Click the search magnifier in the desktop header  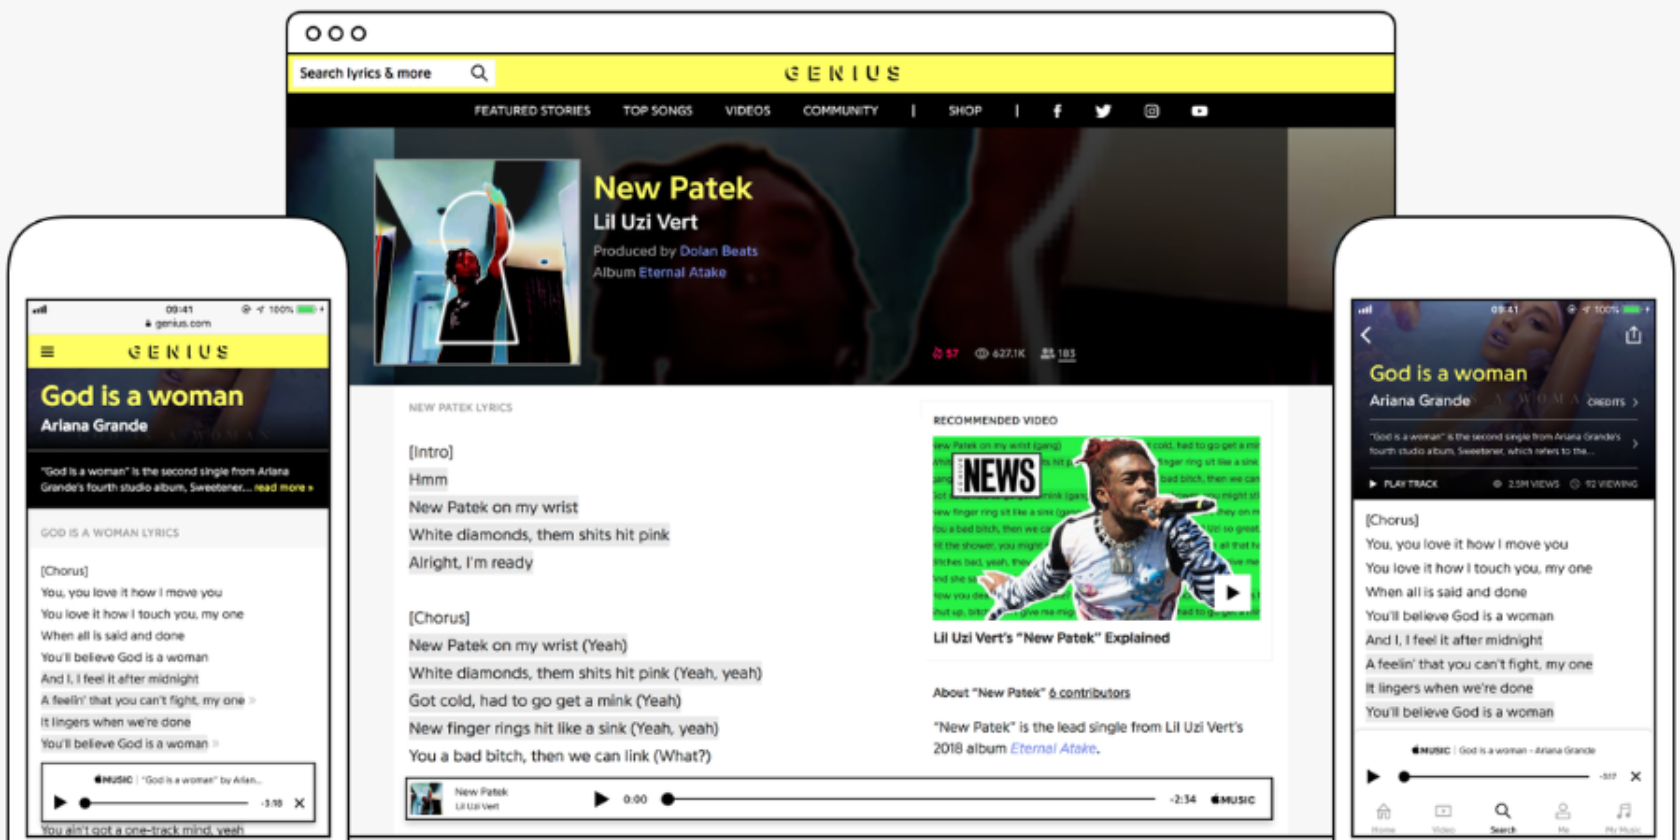tap(479, 72)
